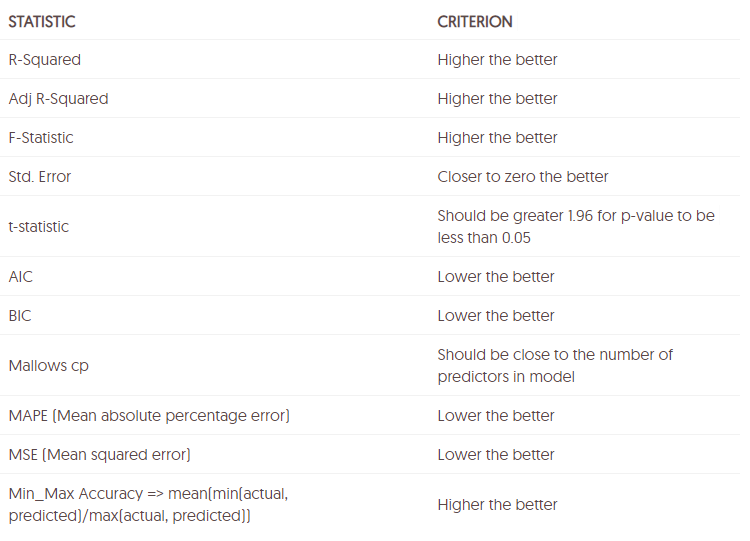
Task: Click MSE (Mean squared error) text
Action: click(x=99, y=455)
